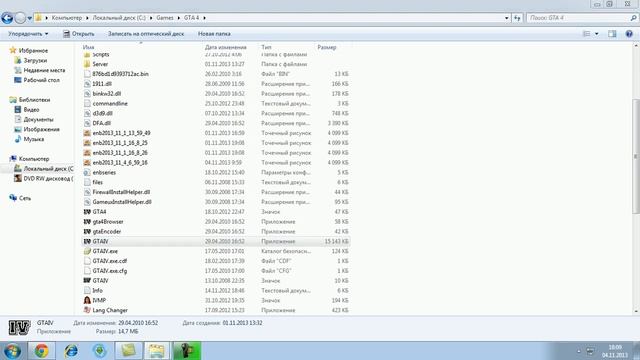Select GameuxInstallHelper.dll file icon
The width and height of the screenshot is (640, 360).
[87, 202]
